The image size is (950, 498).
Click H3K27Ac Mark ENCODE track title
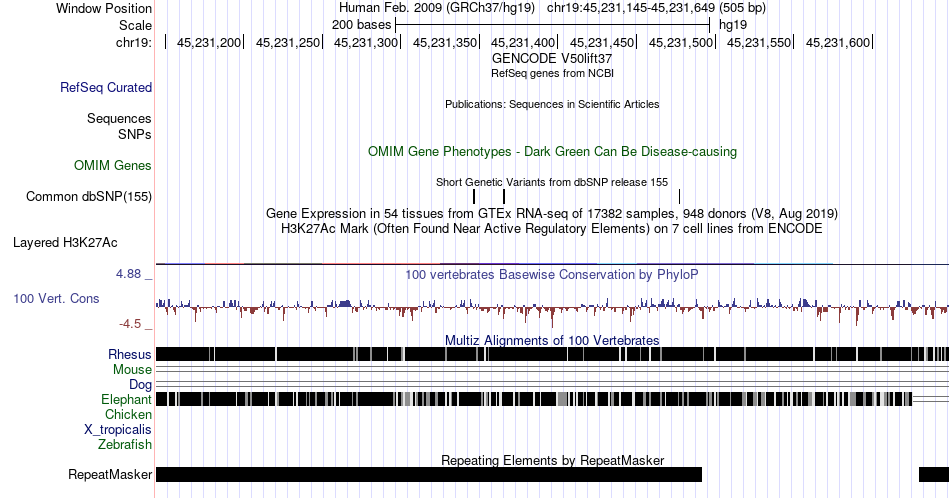(x=552, y=228)
